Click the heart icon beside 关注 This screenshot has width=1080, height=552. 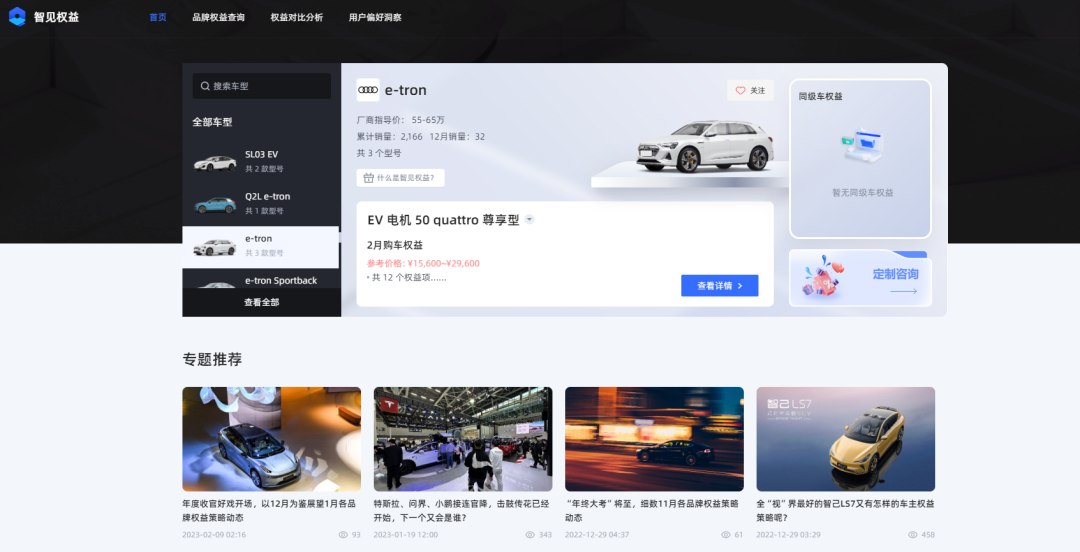tap(740, 90)
